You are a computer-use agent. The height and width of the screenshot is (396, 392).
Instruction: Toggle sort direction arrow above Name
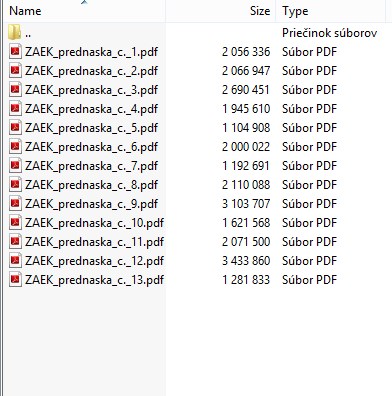[x=84, y=3]
